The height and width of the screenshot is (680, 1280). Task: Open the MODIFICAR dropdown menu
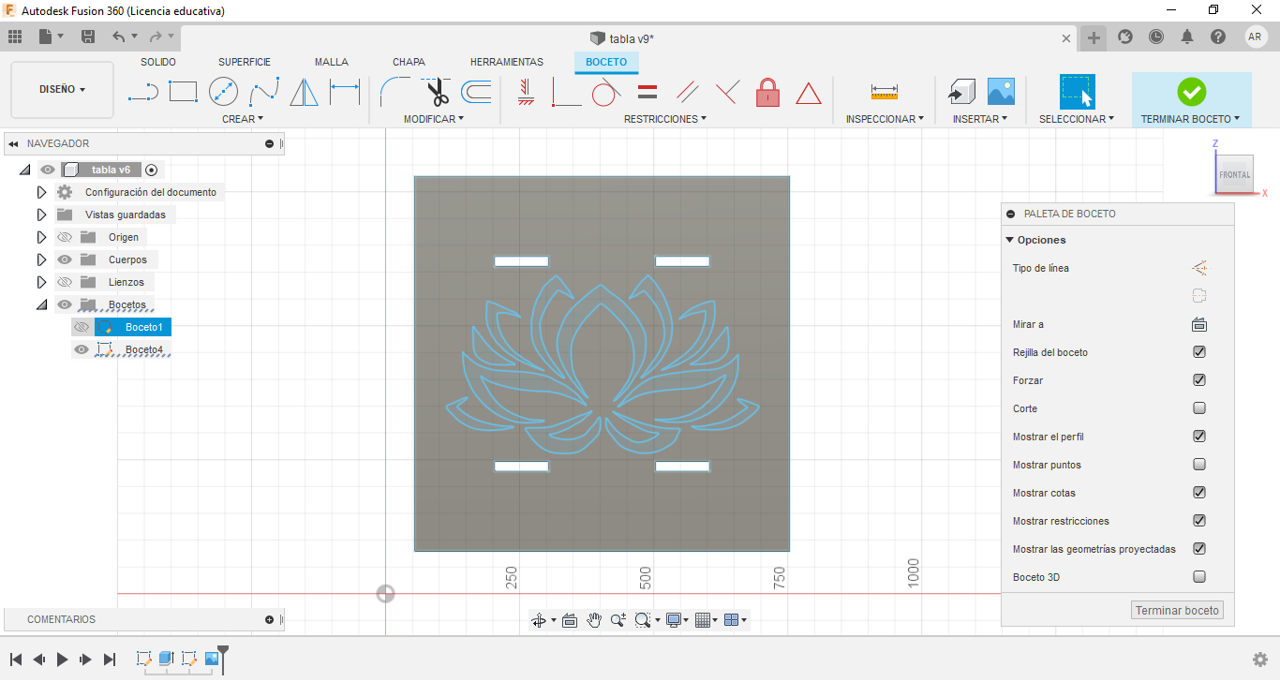(x=434, y=119)
